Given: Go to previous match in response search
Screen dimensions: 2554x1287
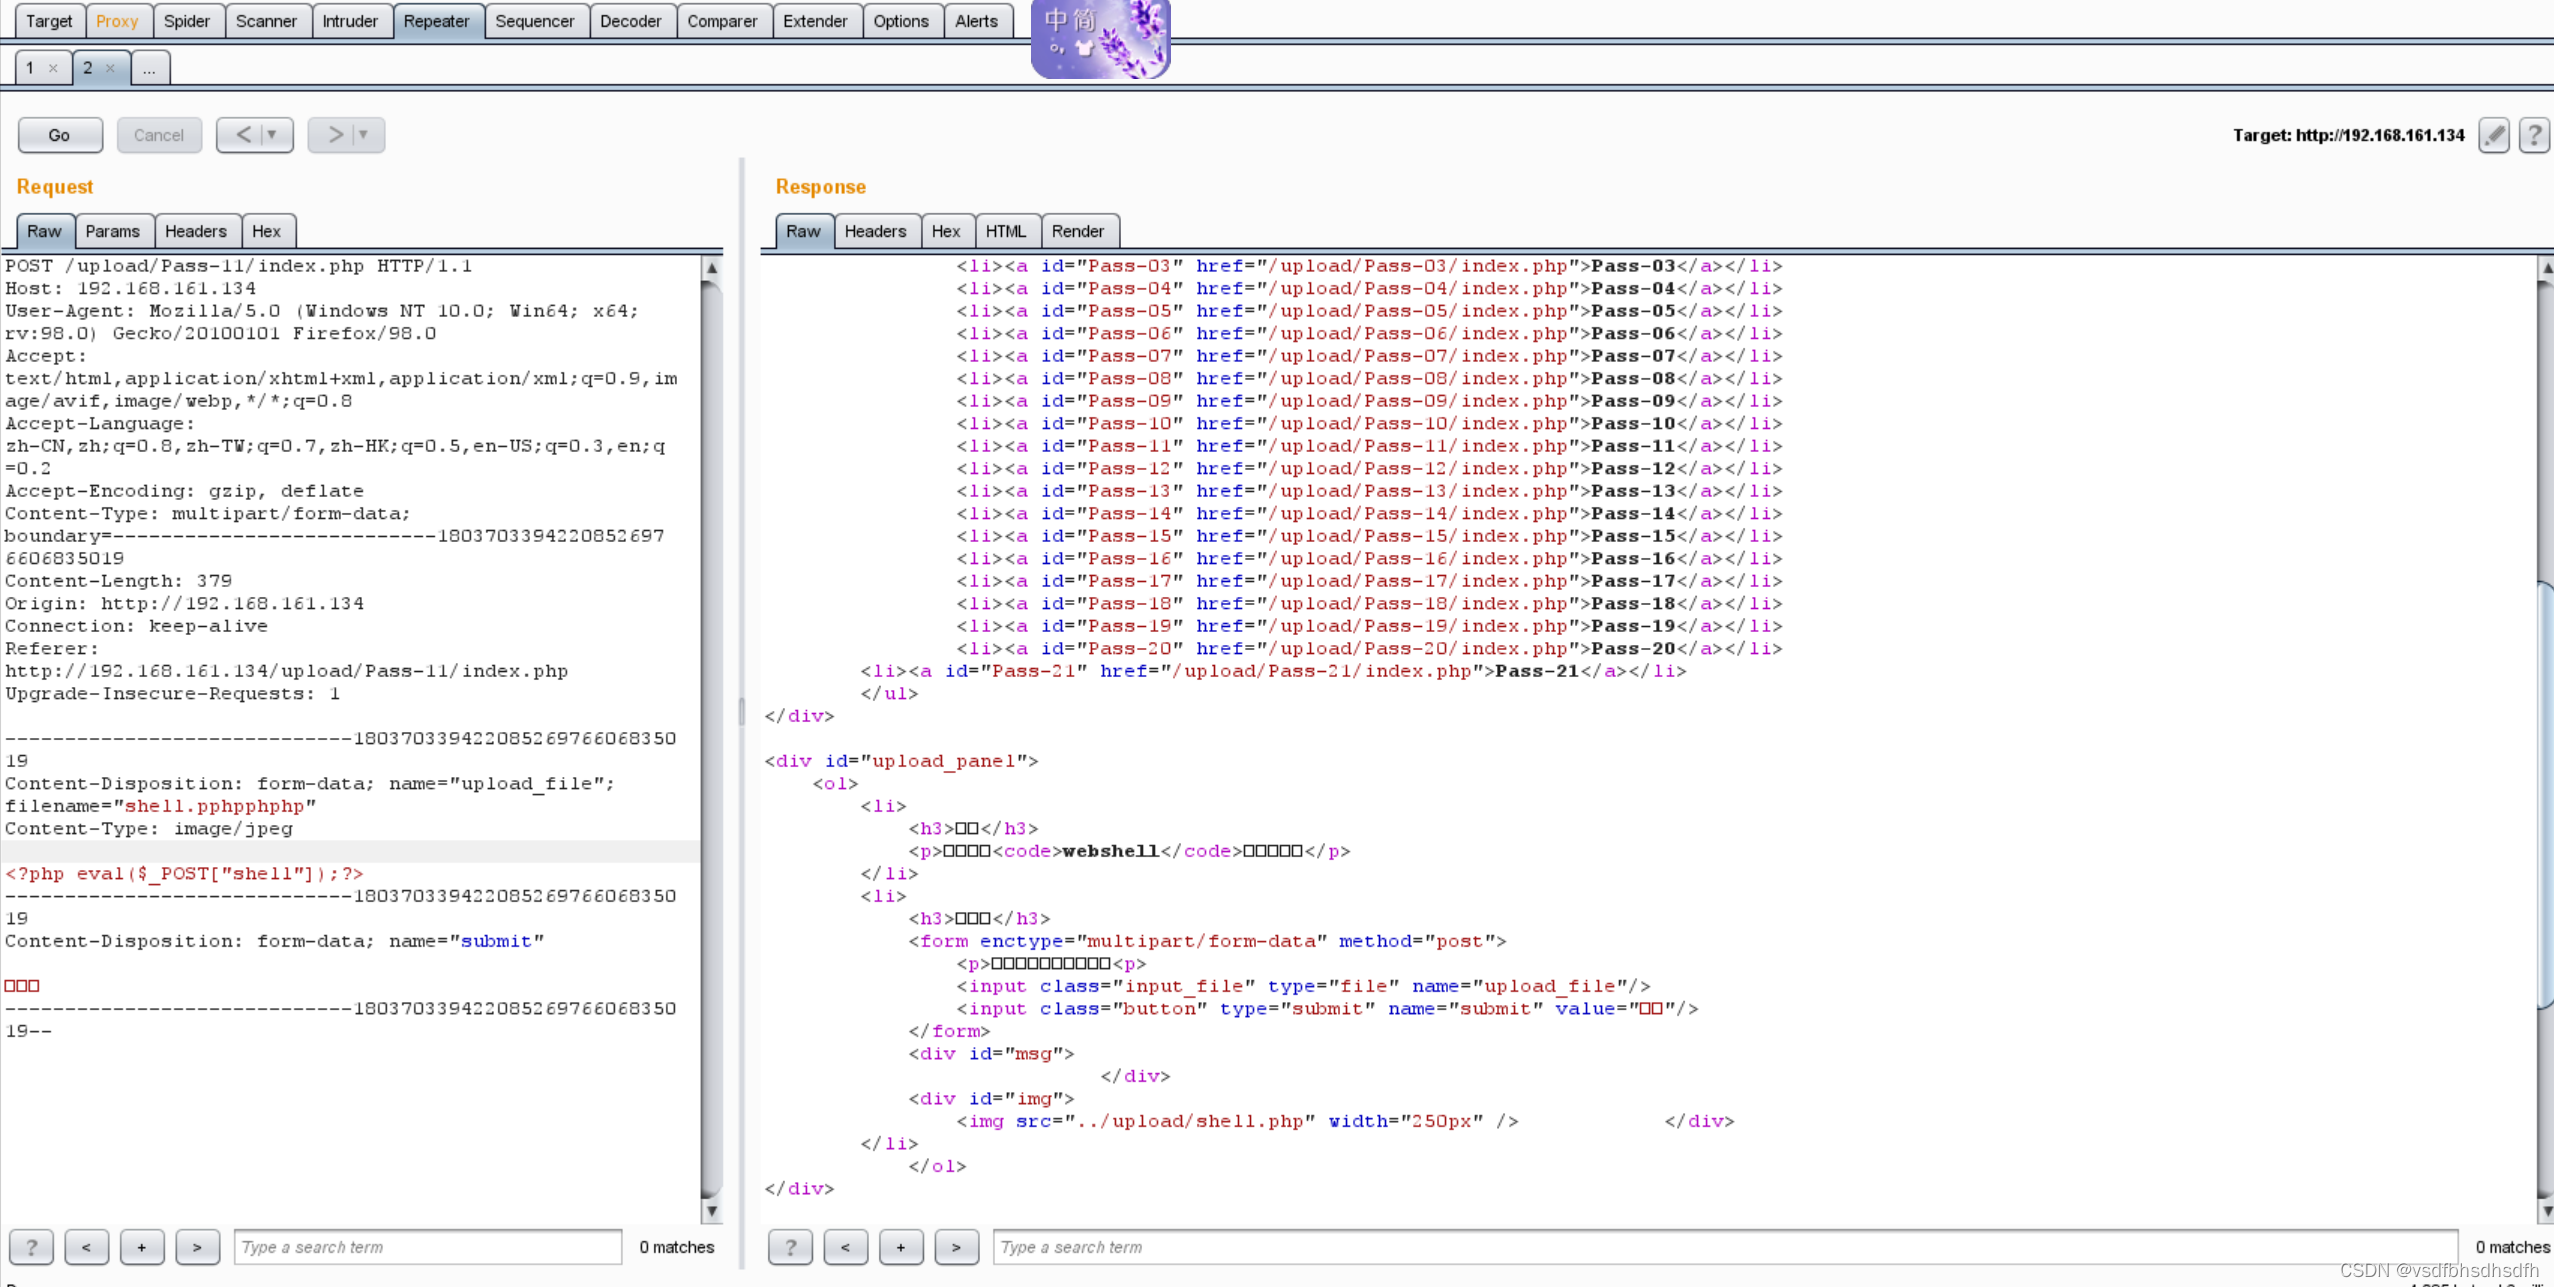Looking at the screenshot, I should tap(845, 1247).
